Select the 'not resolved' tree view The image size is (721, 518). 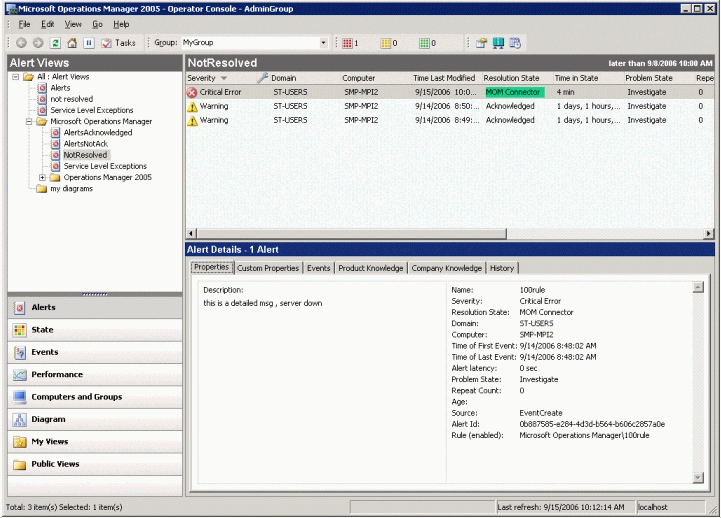[x=72, y=99]
